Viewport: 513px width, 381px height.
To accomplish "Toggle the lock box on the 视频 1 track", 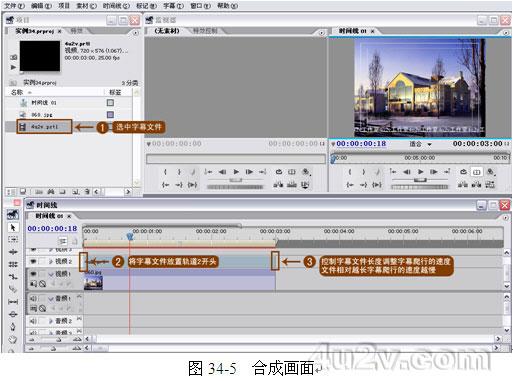I will tap(42, 274).
